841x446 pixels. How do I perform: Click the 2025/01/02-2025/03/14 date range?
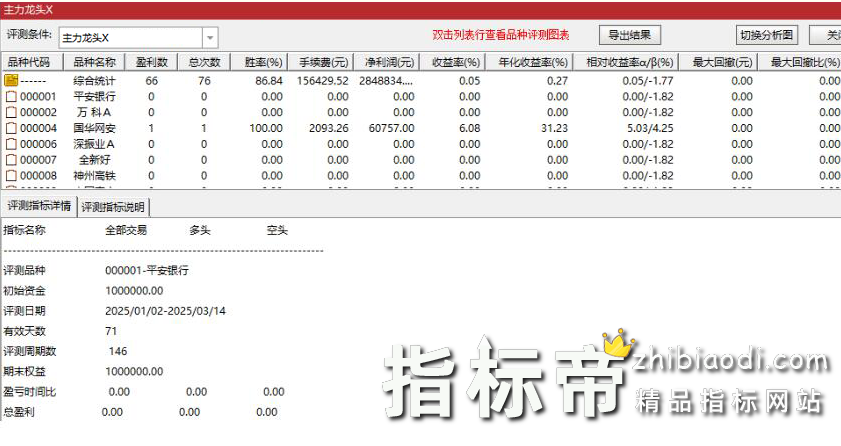(166, 311)
